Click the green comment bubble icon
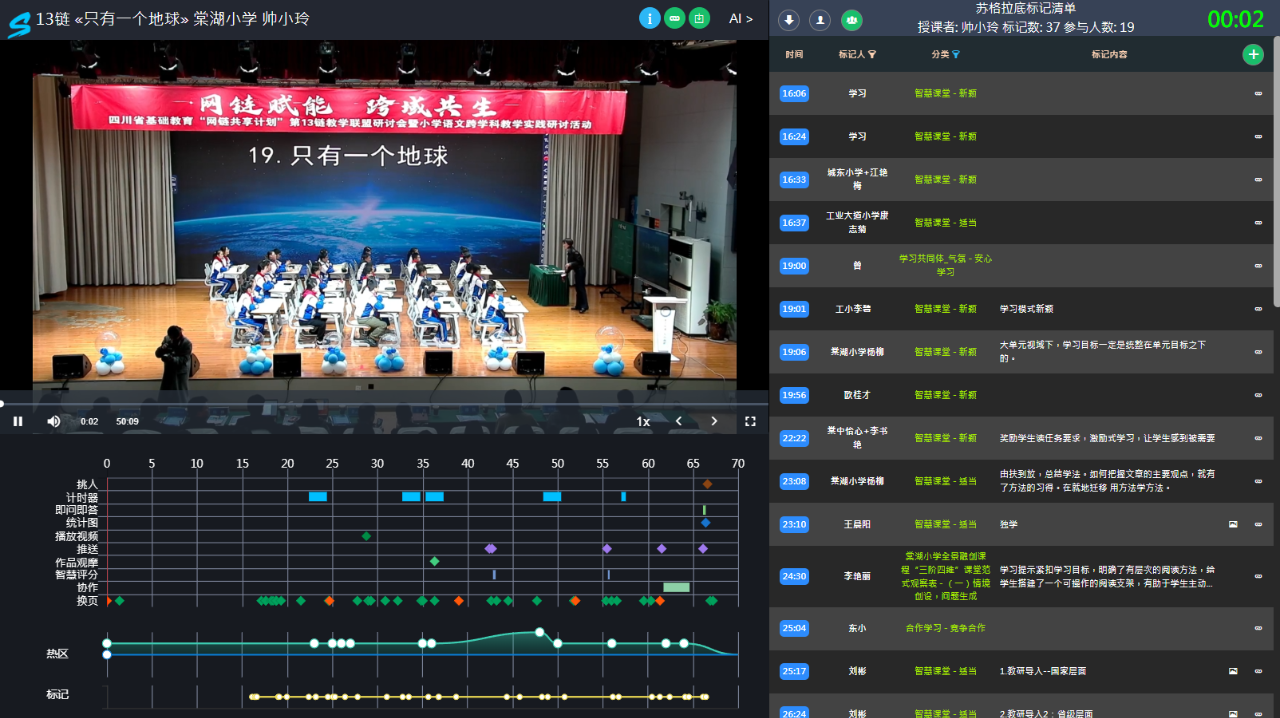Viewport: 1280px width, 718px height. pos(675,18)
